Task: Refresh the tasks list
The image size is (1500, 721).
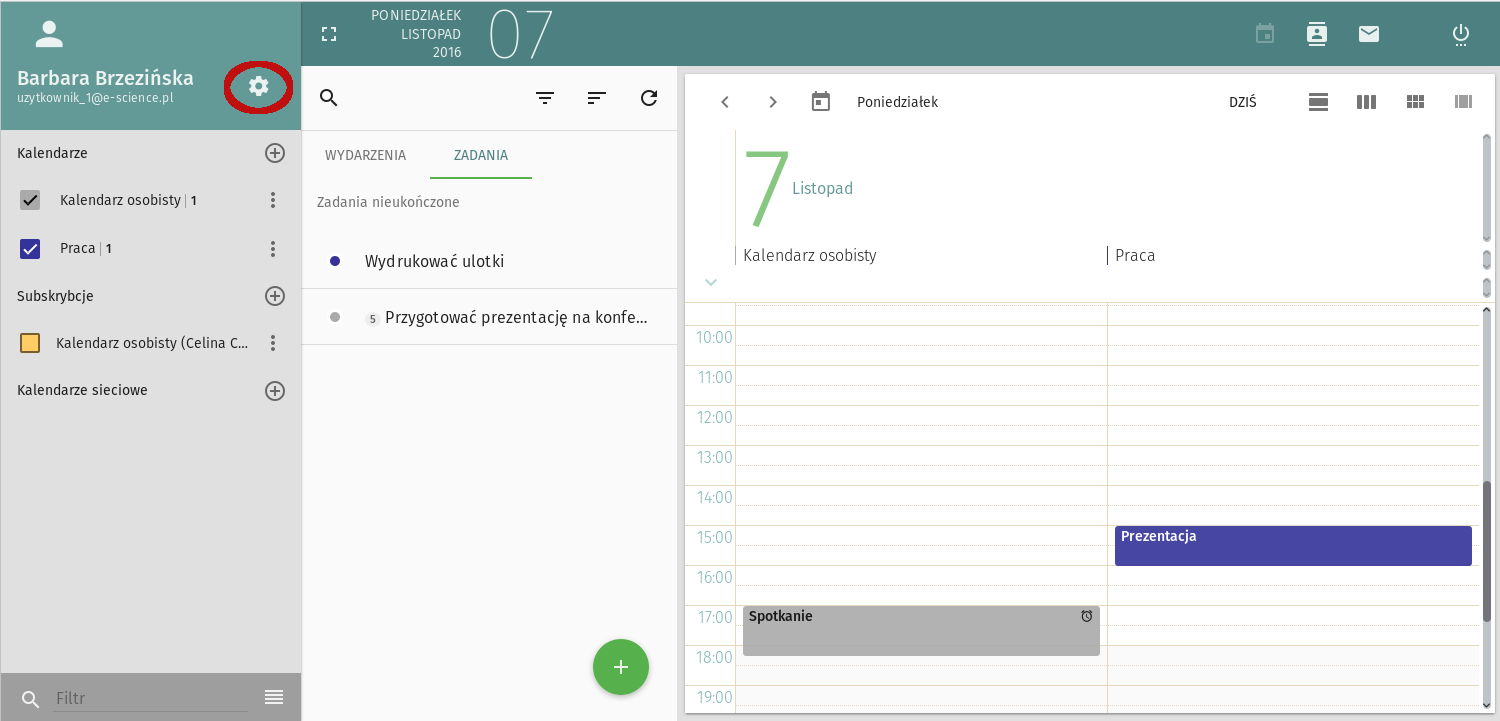Action: pyautogui.click(x=649, y=98)
